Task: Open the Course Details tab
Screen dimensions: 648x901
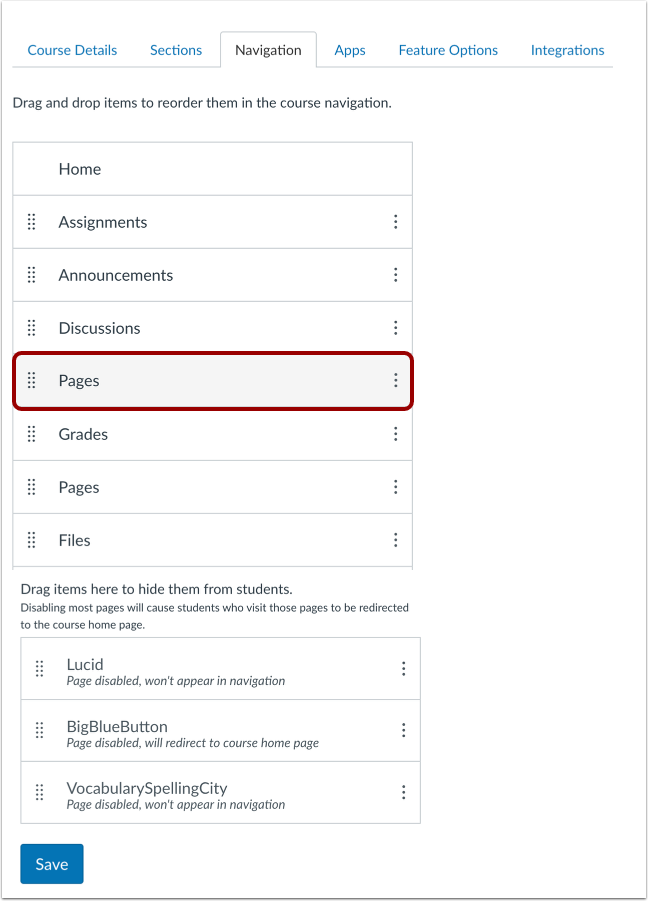Action: 71,49
